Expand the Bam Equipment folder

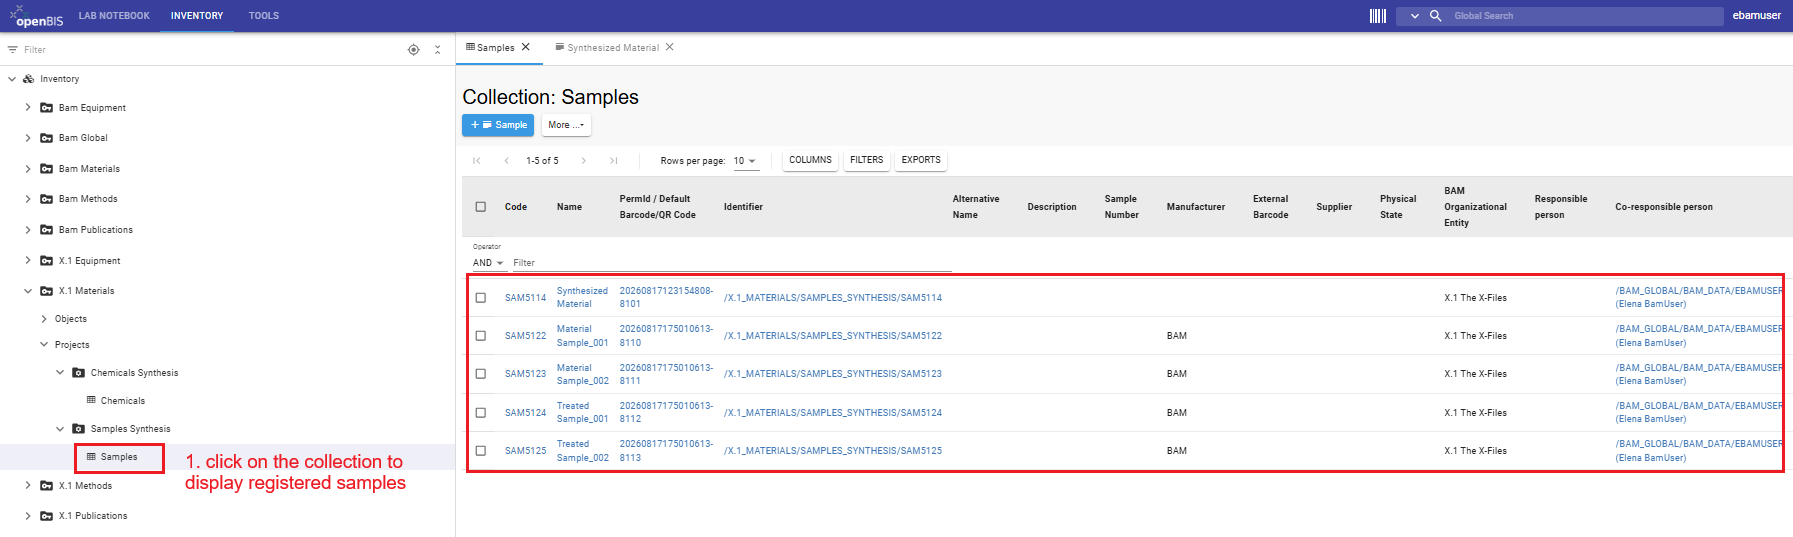click(x=28, y=108)
